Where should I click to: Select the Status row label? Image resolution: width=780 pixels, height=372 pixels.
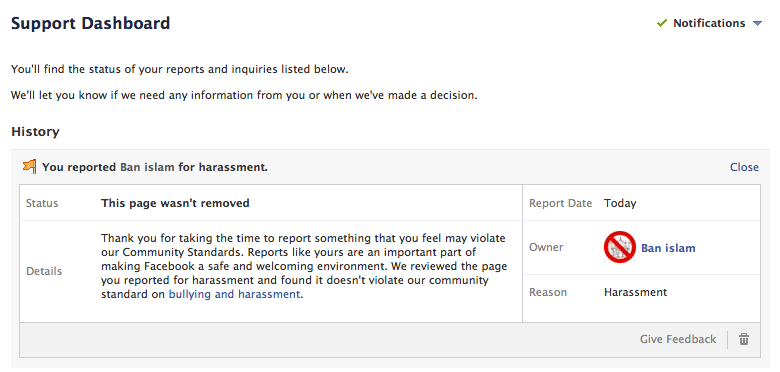pyautogui.click(x=42, y=203)
